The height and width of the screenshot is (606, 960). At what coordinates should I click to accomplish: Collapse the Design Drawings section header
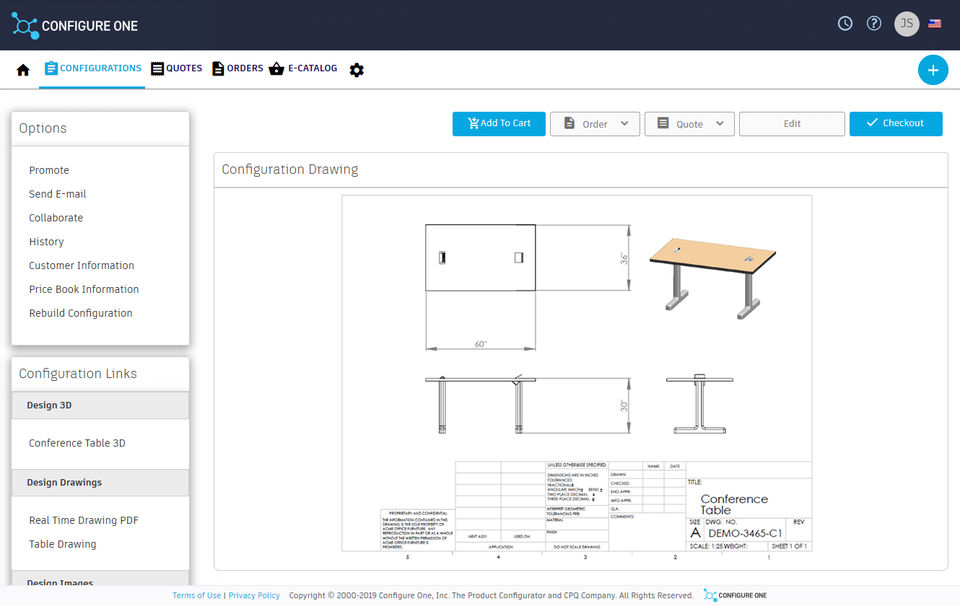pos(100,482)
